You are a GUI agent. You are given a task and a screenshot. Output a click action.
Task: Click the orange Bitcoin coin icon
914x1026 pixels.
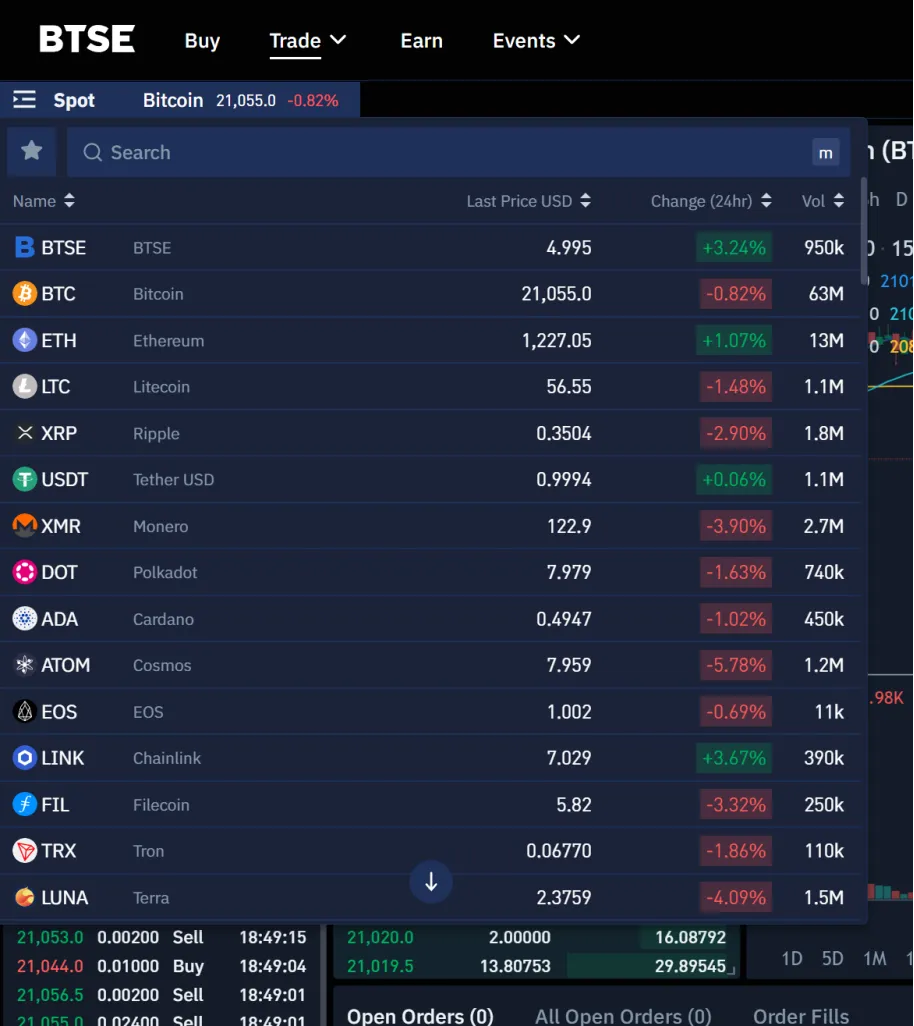(25, 294)
